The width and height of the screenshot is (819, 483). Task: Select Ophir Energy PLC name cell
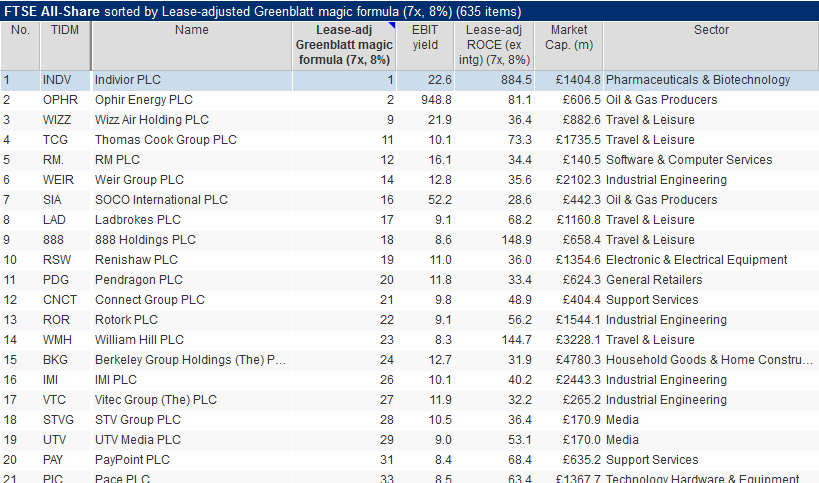pos(144,100)
